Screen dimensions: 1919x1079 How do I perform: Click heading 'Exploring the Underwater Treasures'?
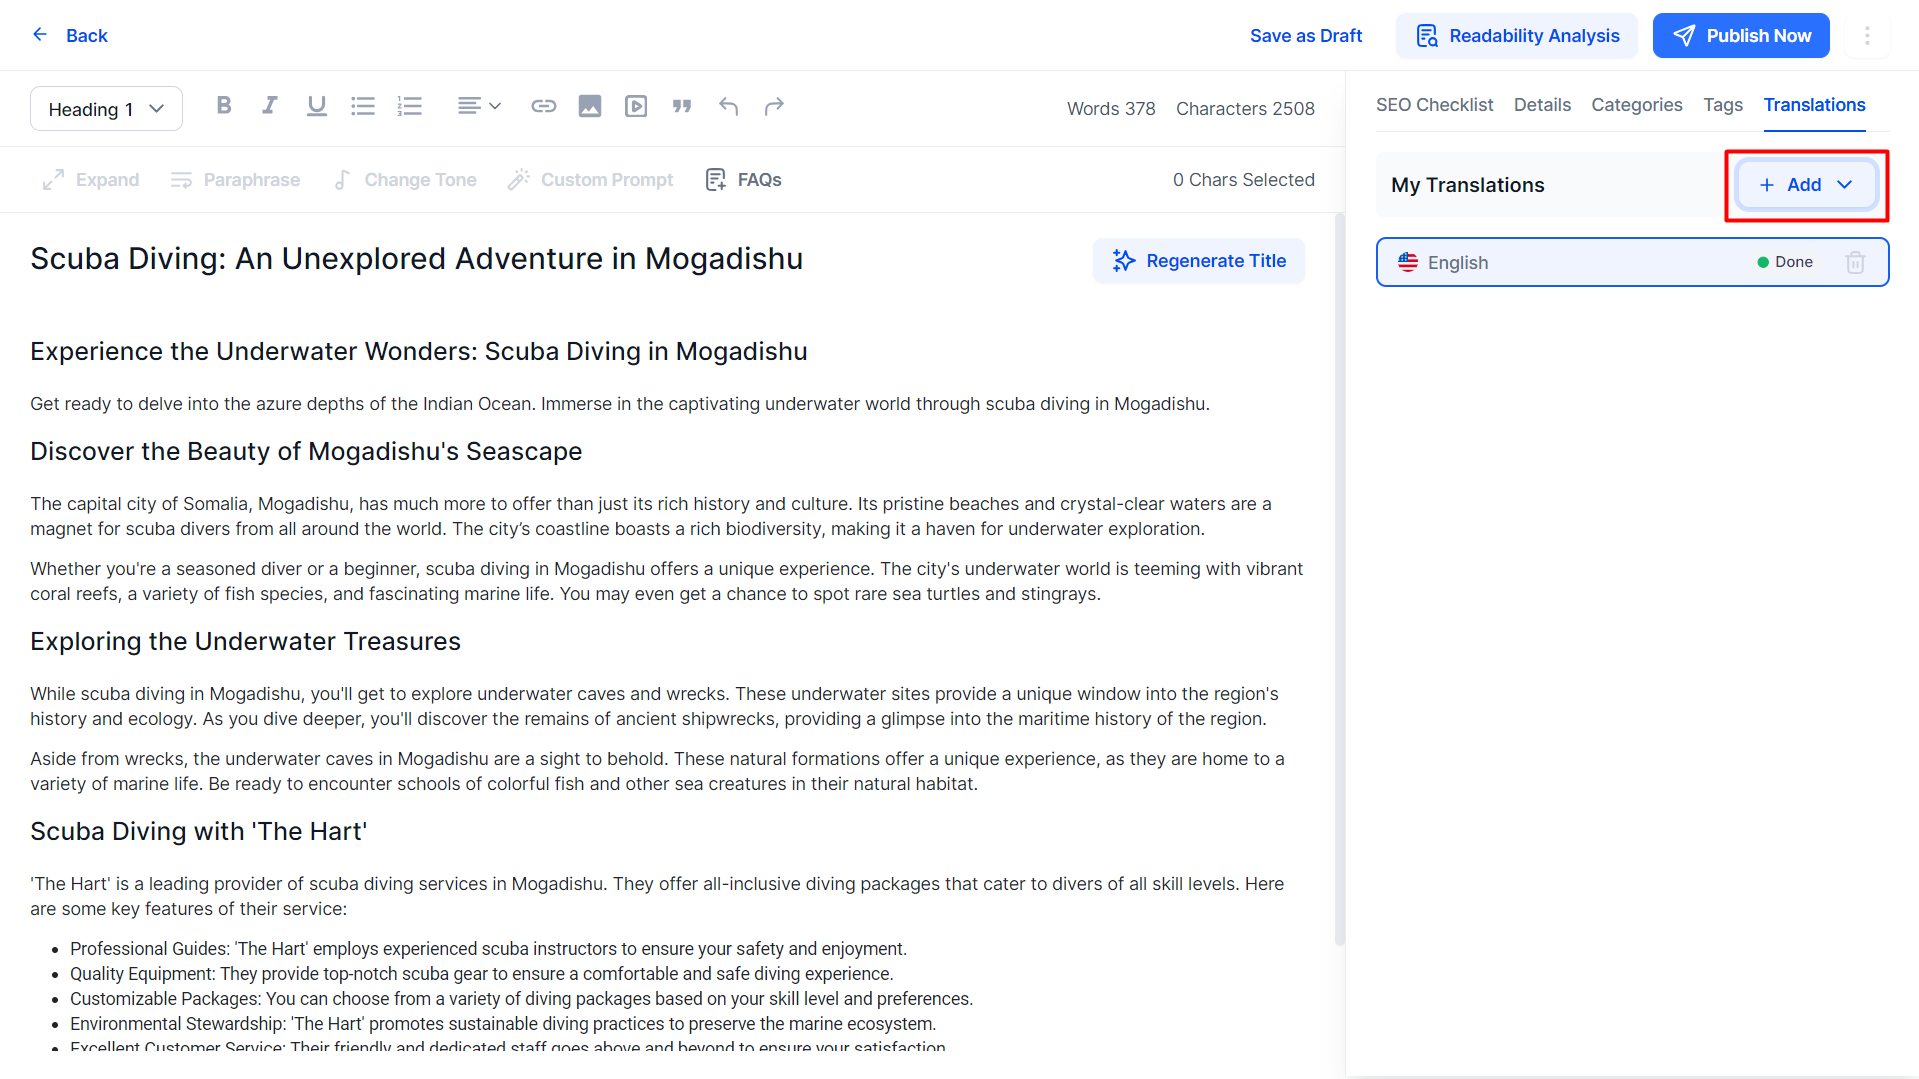(x=245, y=641)
